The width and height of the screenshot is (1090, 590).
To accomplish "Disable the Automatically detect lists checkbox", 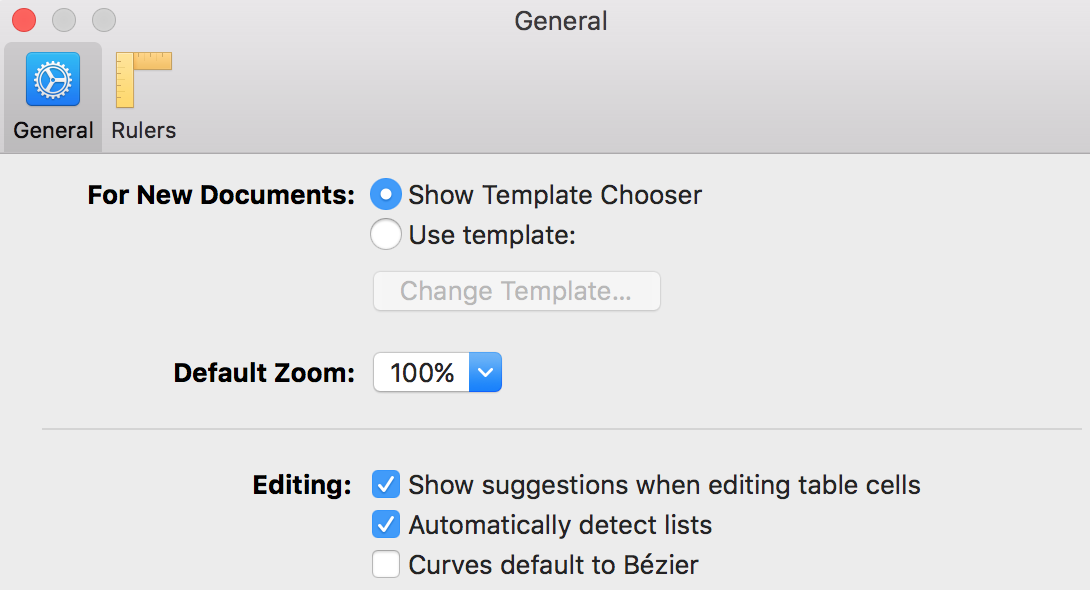I will (386, 525).
